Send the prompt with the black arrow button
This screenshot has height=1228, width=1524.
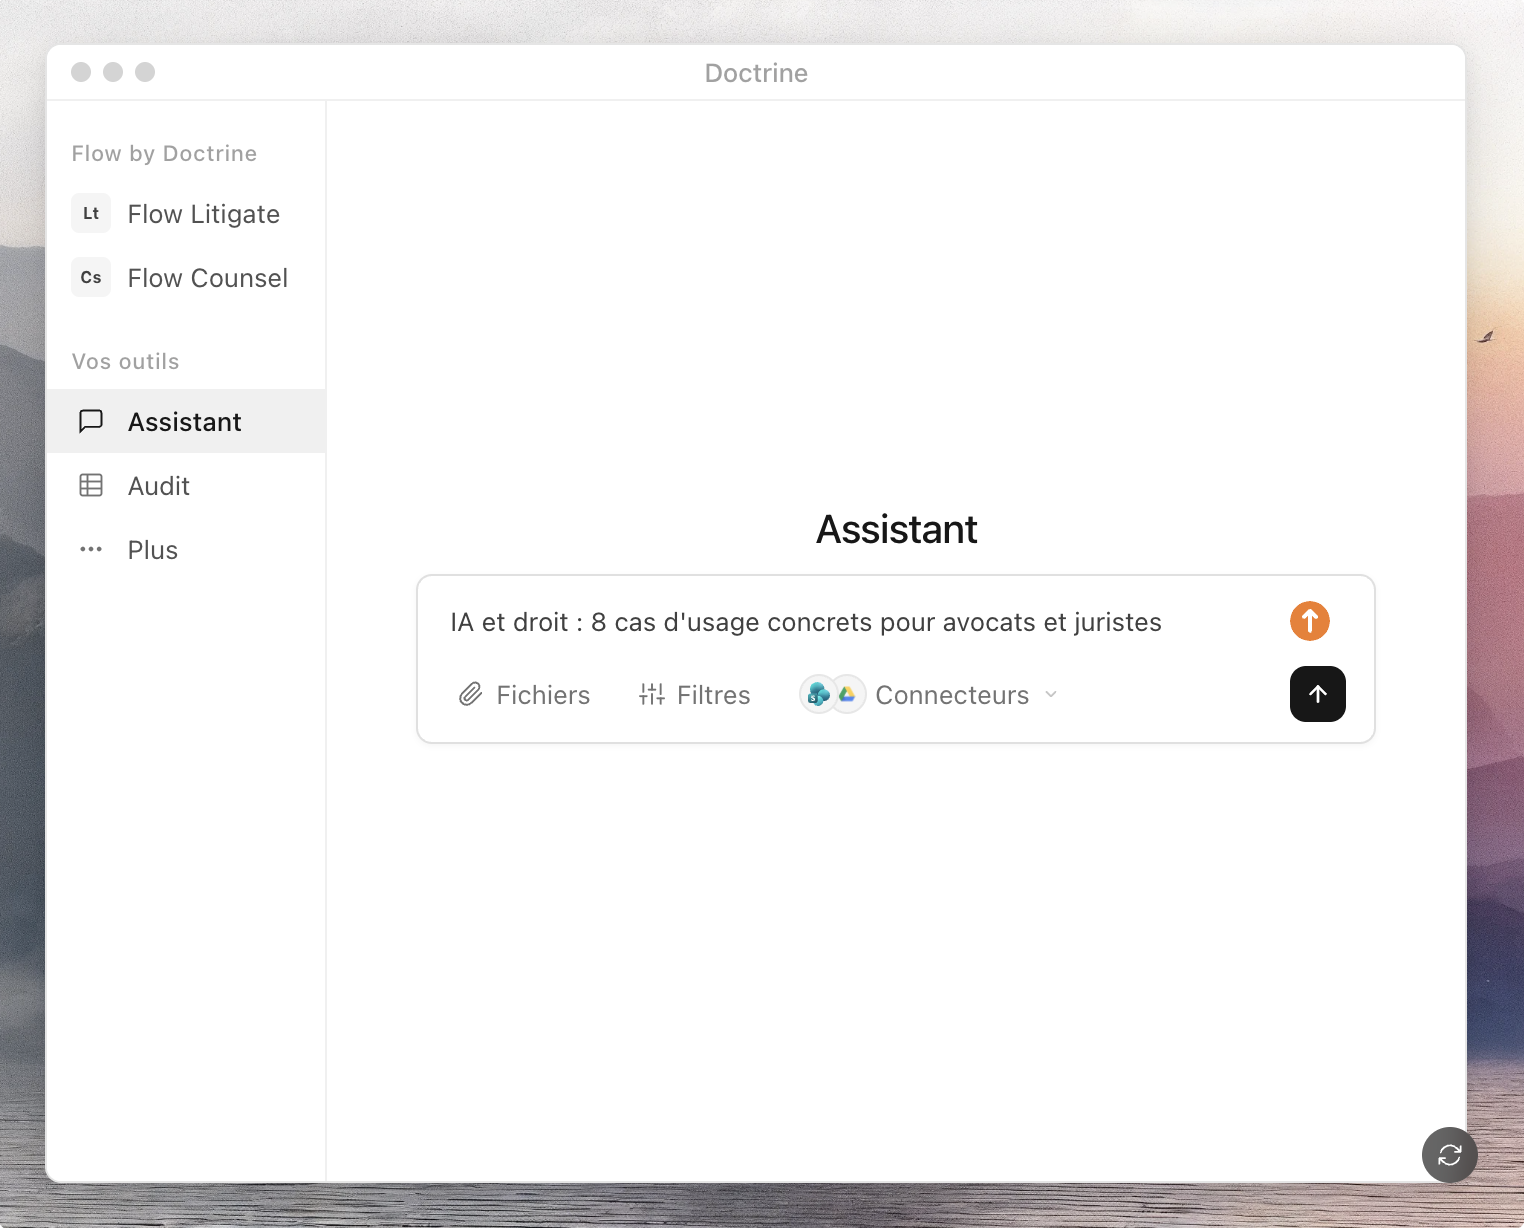coord(1317,694)
